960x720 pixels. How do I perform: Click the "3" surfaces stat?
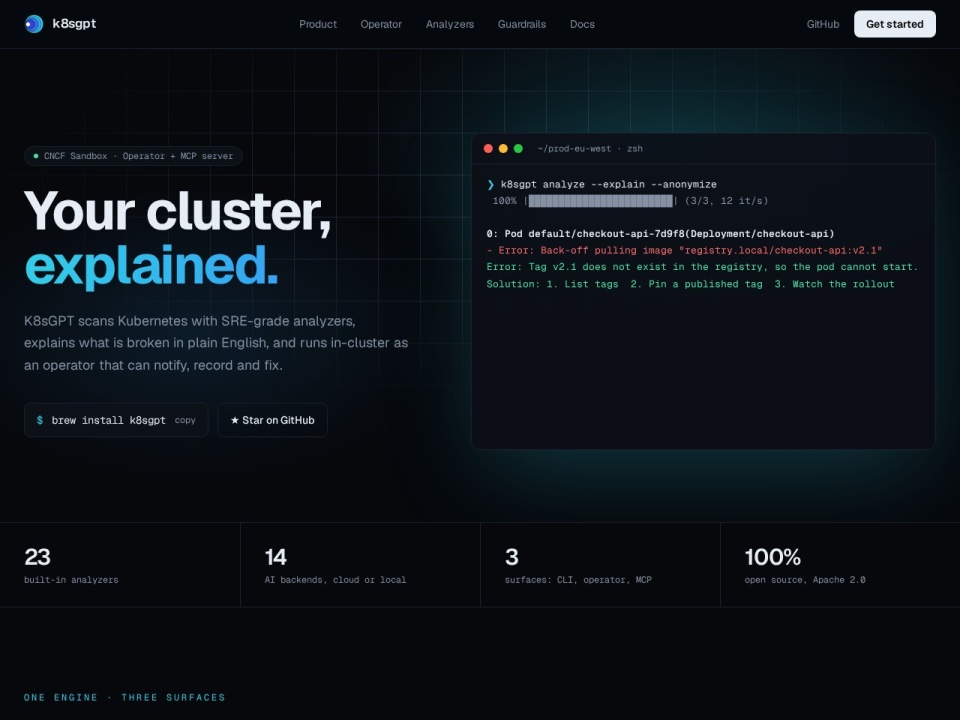point(512,557)
